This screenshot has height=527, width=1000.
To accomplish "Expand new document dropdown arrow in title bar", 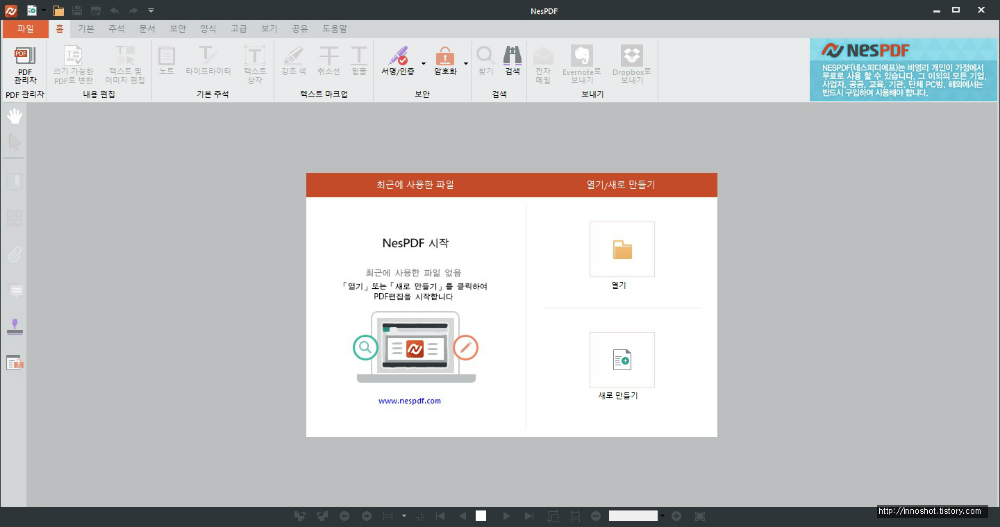I will (x=43, y=10).
